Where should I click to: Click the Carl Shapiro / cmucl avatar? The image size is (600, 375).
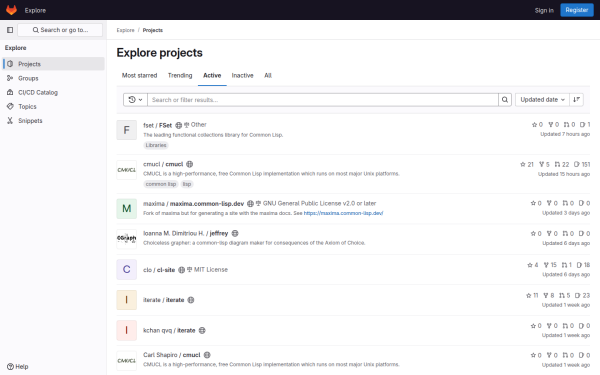click(127, 360)
